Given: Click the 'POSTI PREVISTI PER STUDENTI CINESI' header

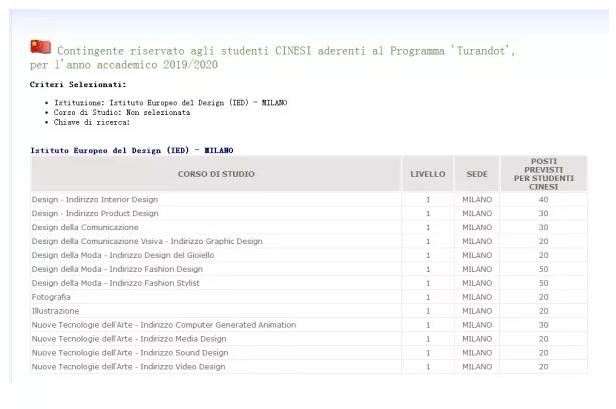Looking at the screenshot, I should [x=544, y=174].
